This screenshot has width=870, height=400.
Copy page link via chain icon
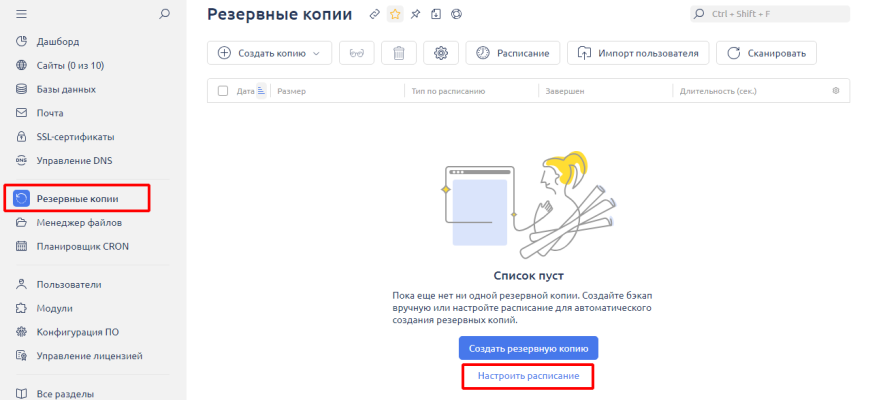(x=375, y=14)
